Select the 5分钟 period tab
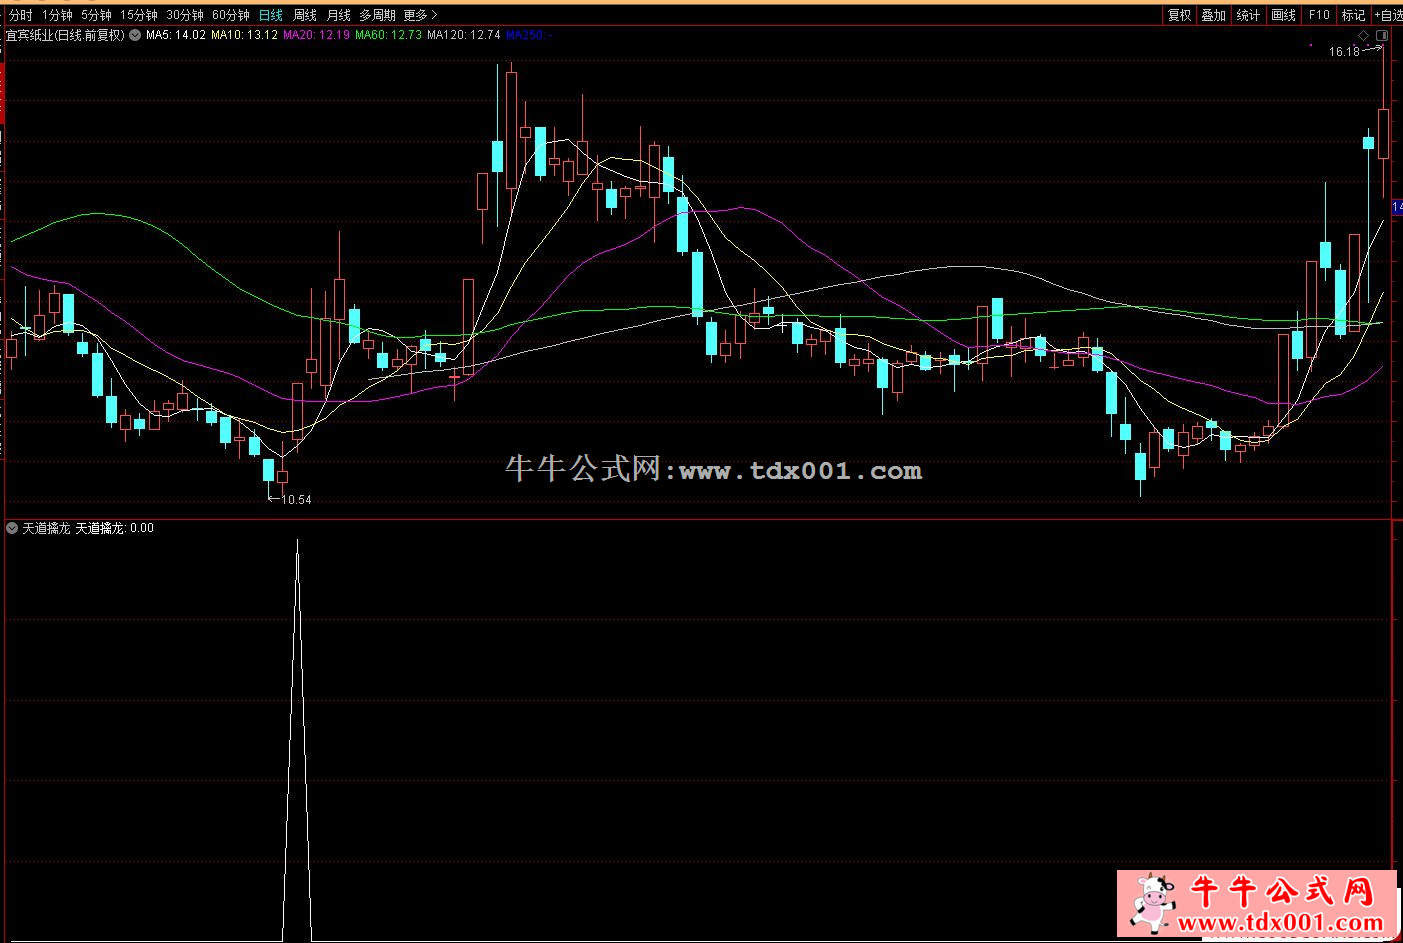Viewport: 1403px width, 943px height. [96, 15]
